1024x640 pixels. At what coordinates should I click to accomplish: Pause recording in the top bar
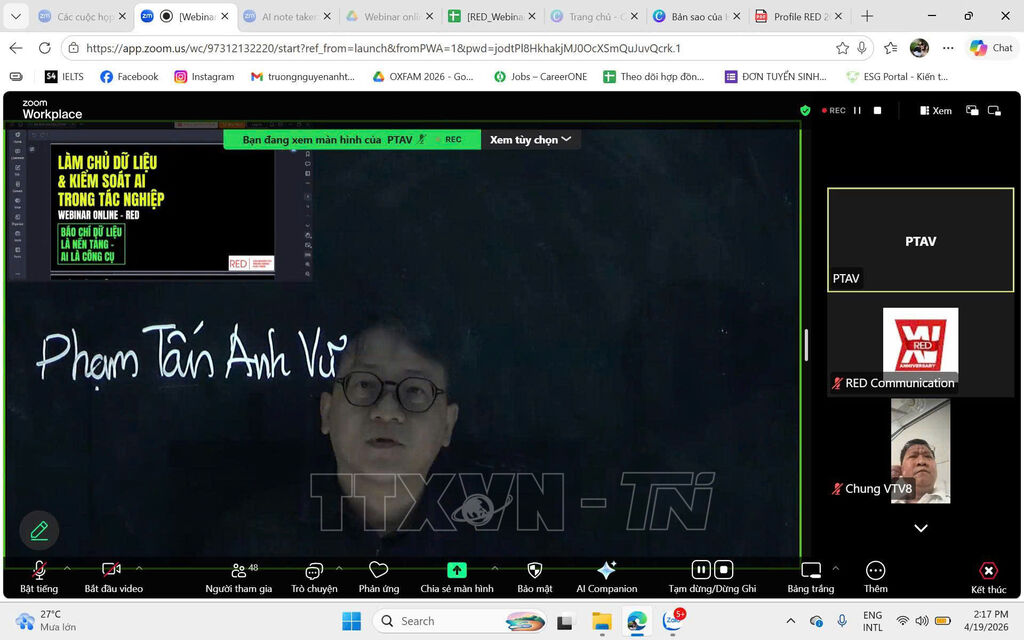857,111
